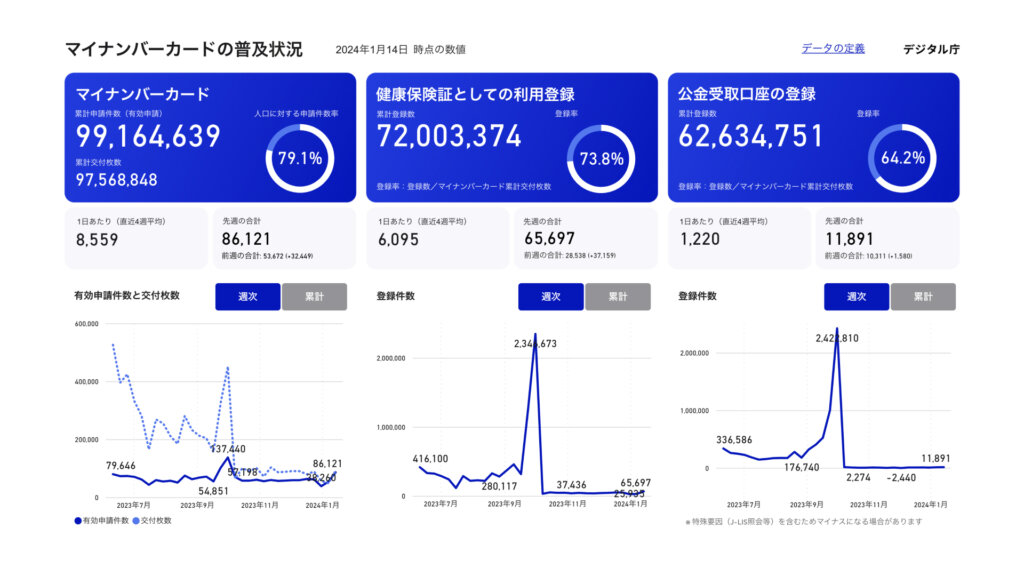The height and width of the screenshot is (576, 1024).
Task: Select 週次 tab under 有効申請件数と交付枚数
Action: 248,296
